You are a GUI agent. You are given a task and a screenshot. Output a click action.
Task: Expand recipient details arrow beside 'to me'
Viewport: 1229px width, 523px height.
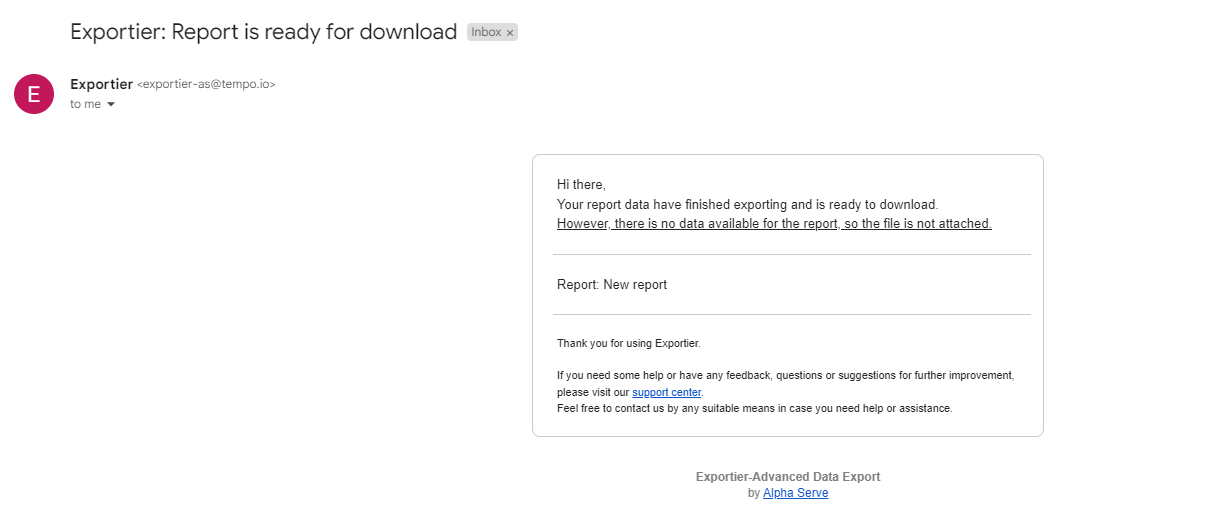pos(111,105)
